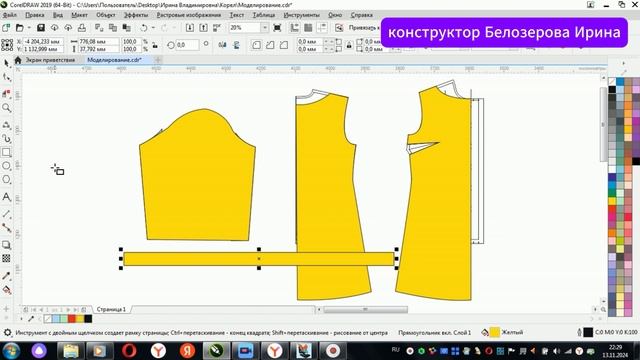Viewport: 640px width, 360px height.
Task: Activate the Zoom magnifier tool
Action: [x=7, y=108]
